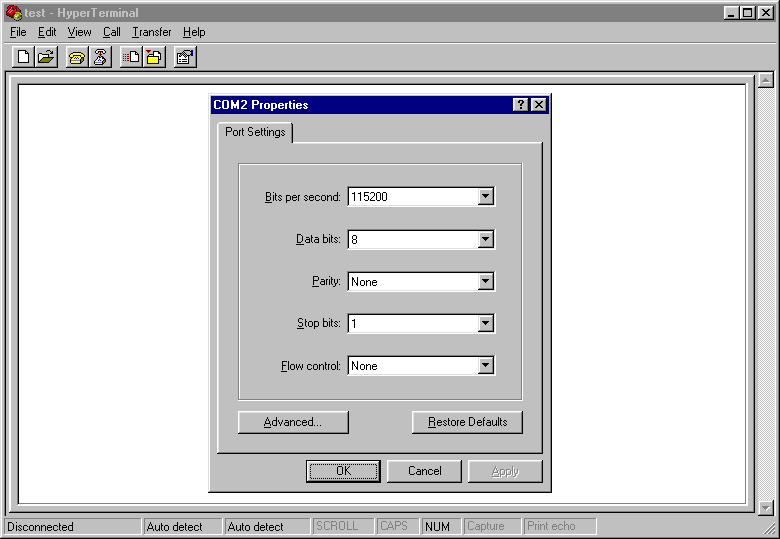Click the Capture status indicator
The image size is (780, 539).
tap(492, 527)
